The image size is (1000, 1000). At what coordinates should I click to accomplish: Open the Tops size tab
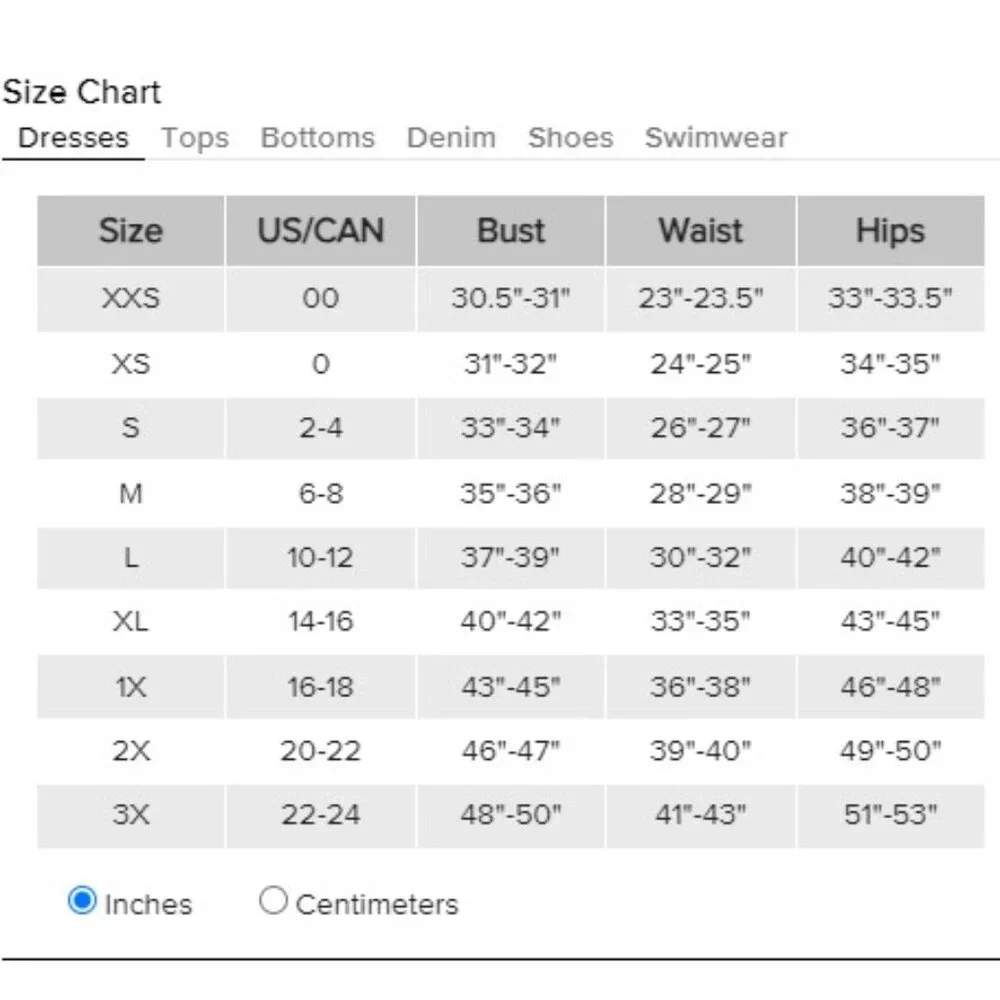coord(195,137)
